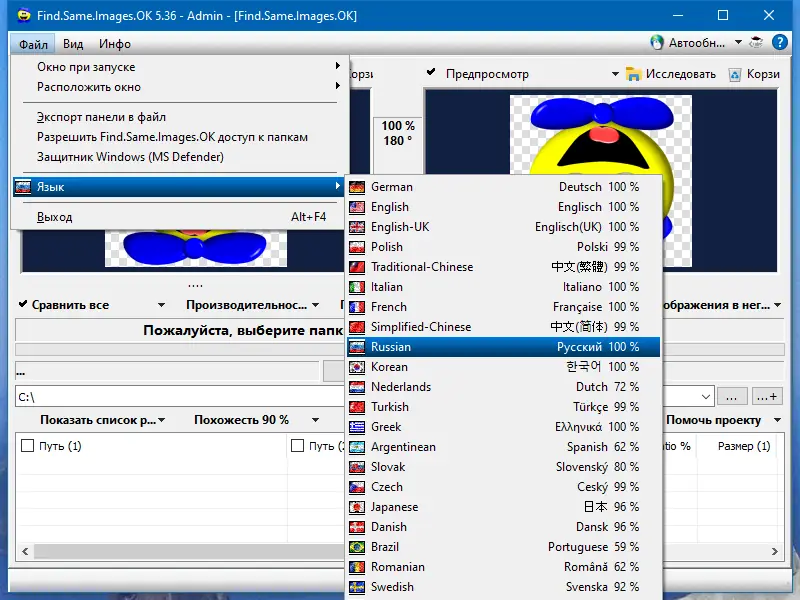The height and width of the screenshot is (600, 800).
Task: Open dropdown arrow left of Исследовать
Action: click(x=615, y=74)
